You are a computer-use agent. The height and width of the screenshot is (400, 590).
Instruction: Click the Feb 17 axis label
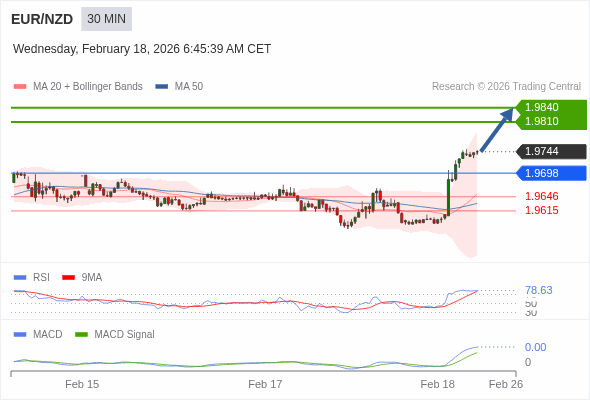pos(265,384)
